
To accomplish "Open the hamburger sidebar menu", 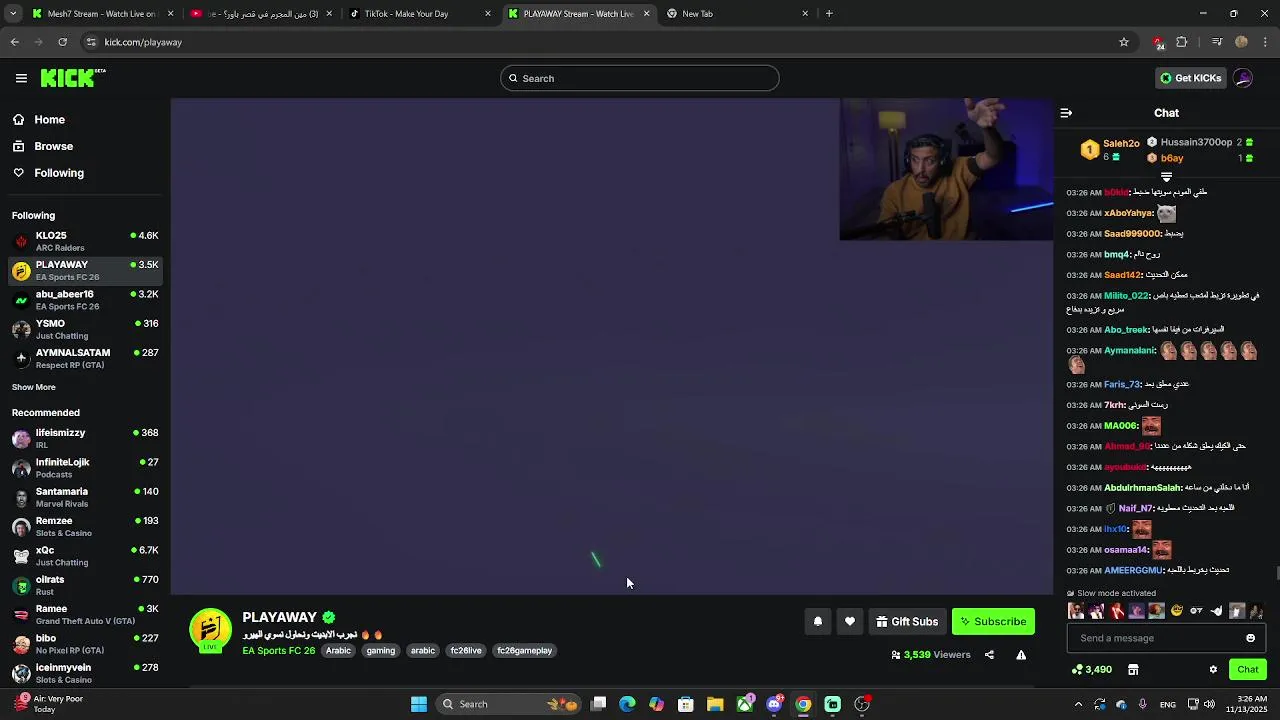I will pyautogui.click(x=21, y=78).
